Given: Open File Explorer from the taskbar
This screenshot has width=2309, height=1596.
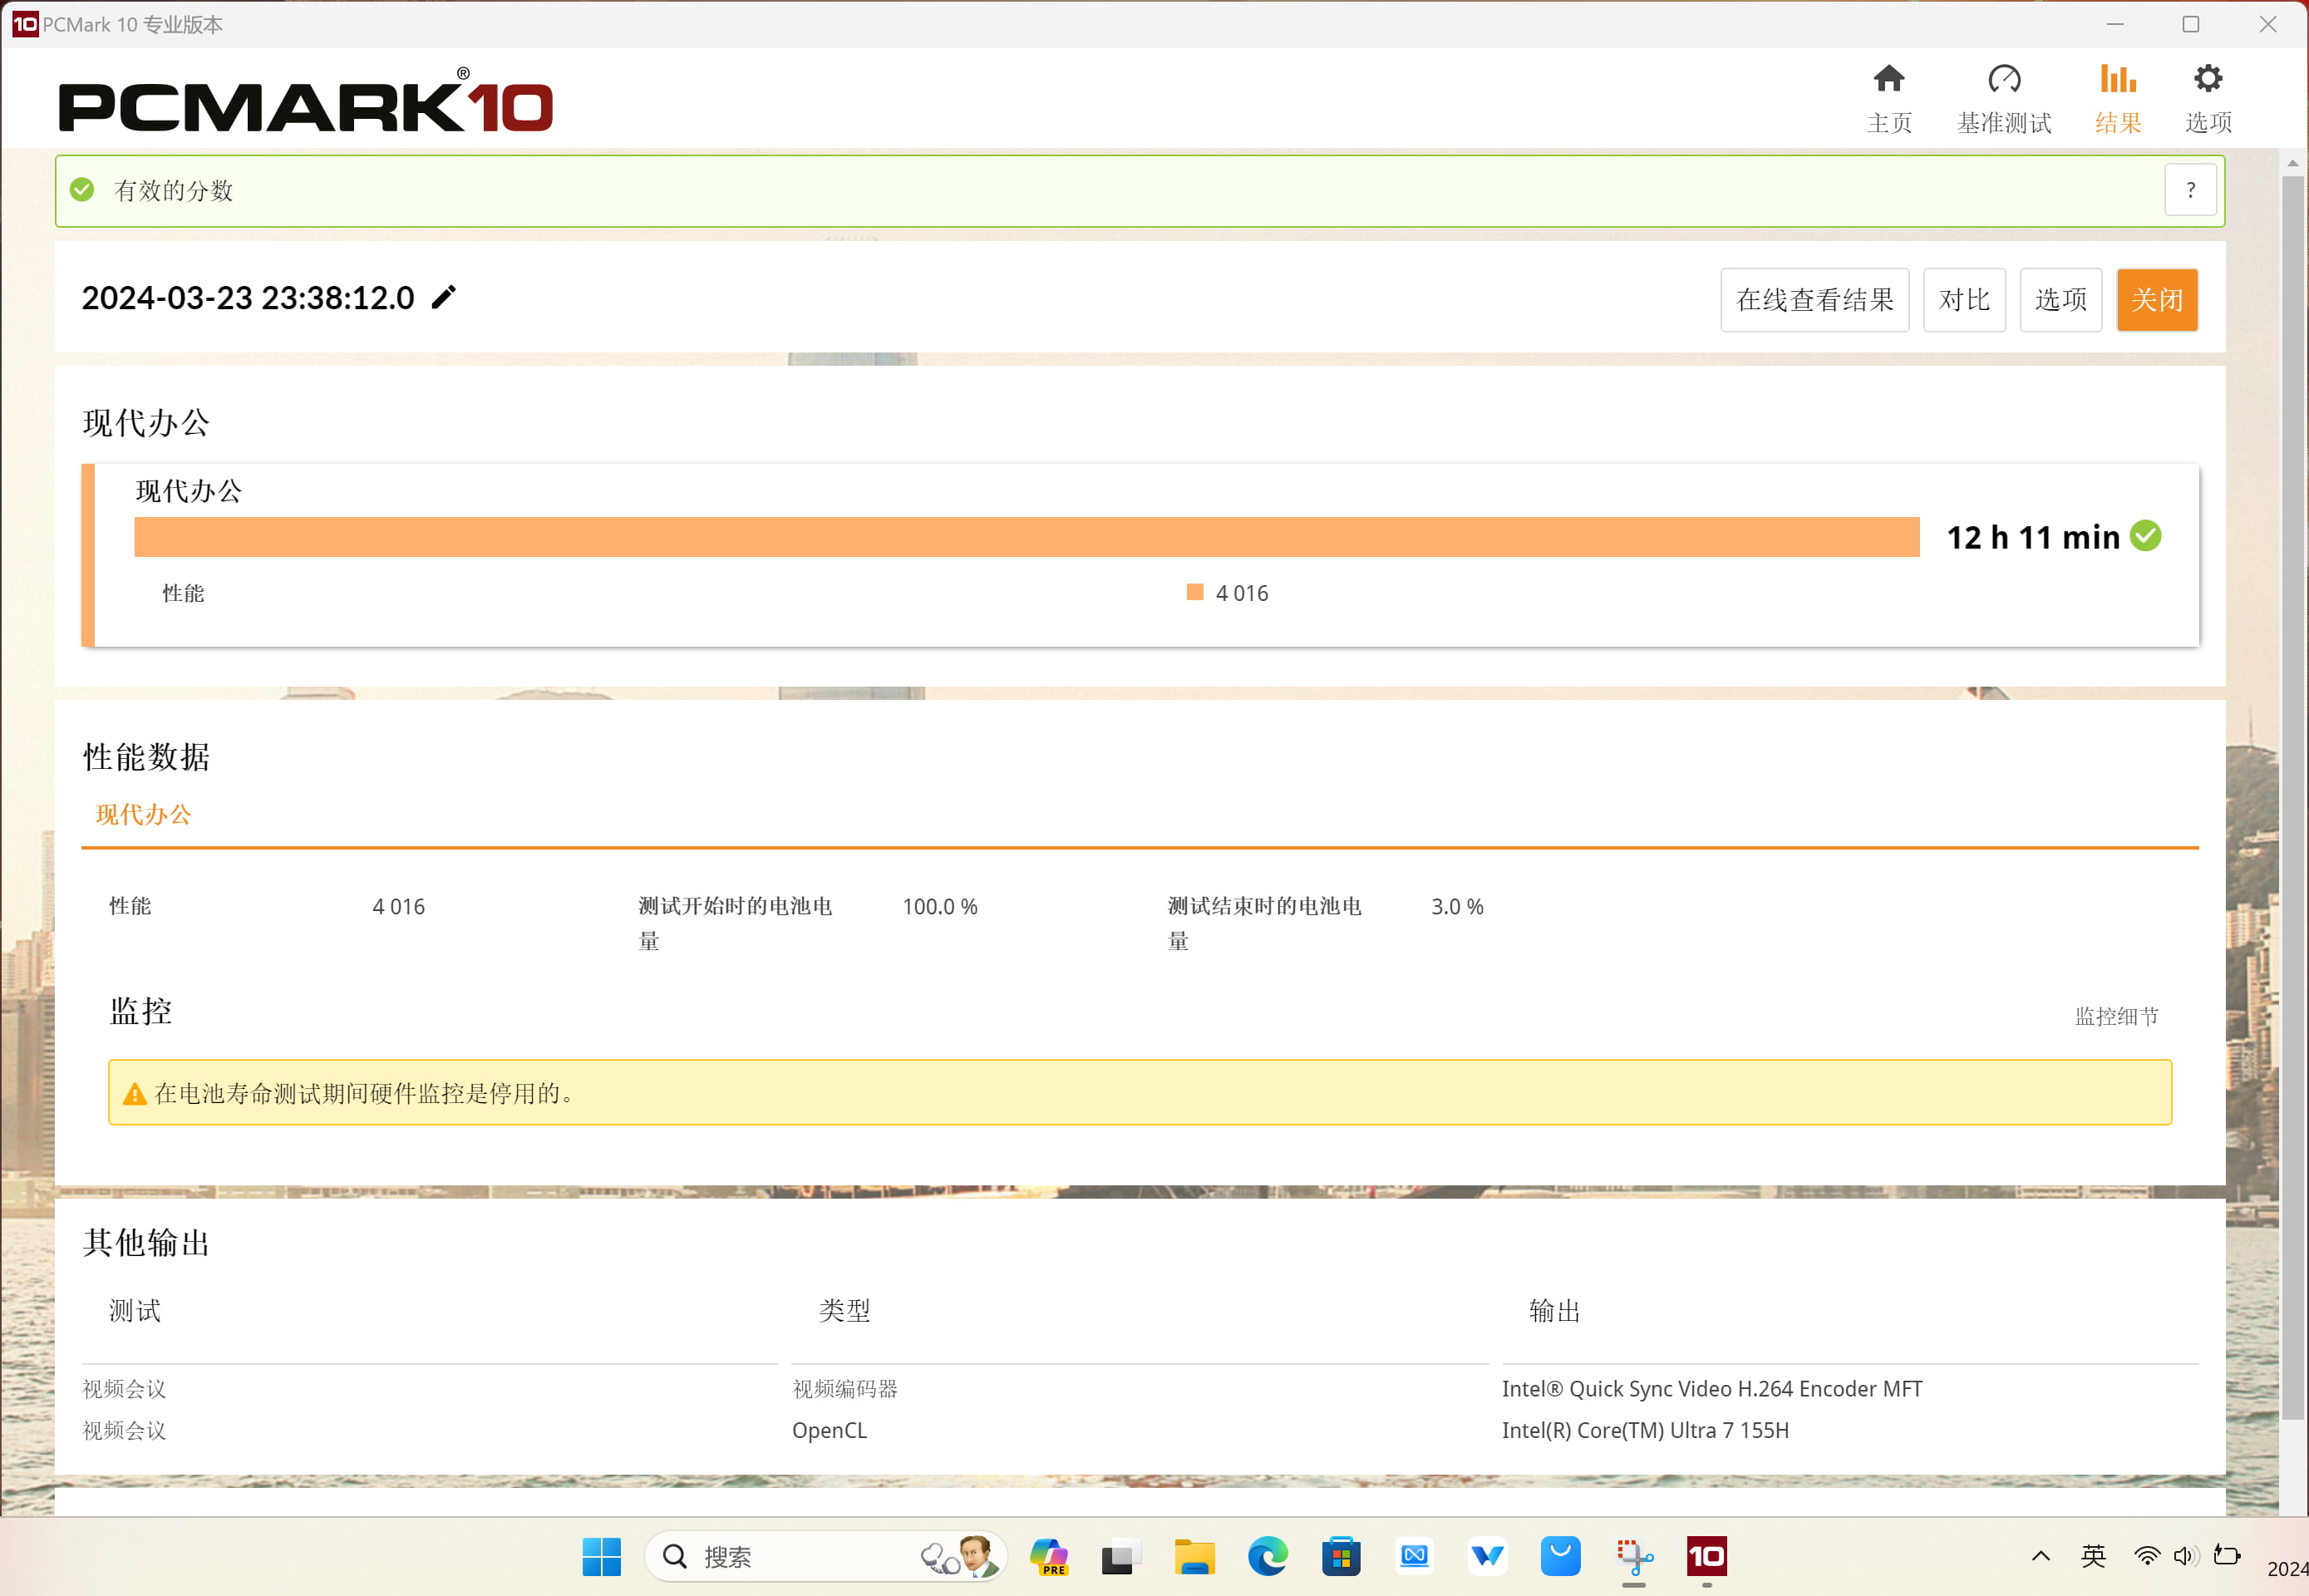Looking at the screenshot, I should coord(1194,1557).
